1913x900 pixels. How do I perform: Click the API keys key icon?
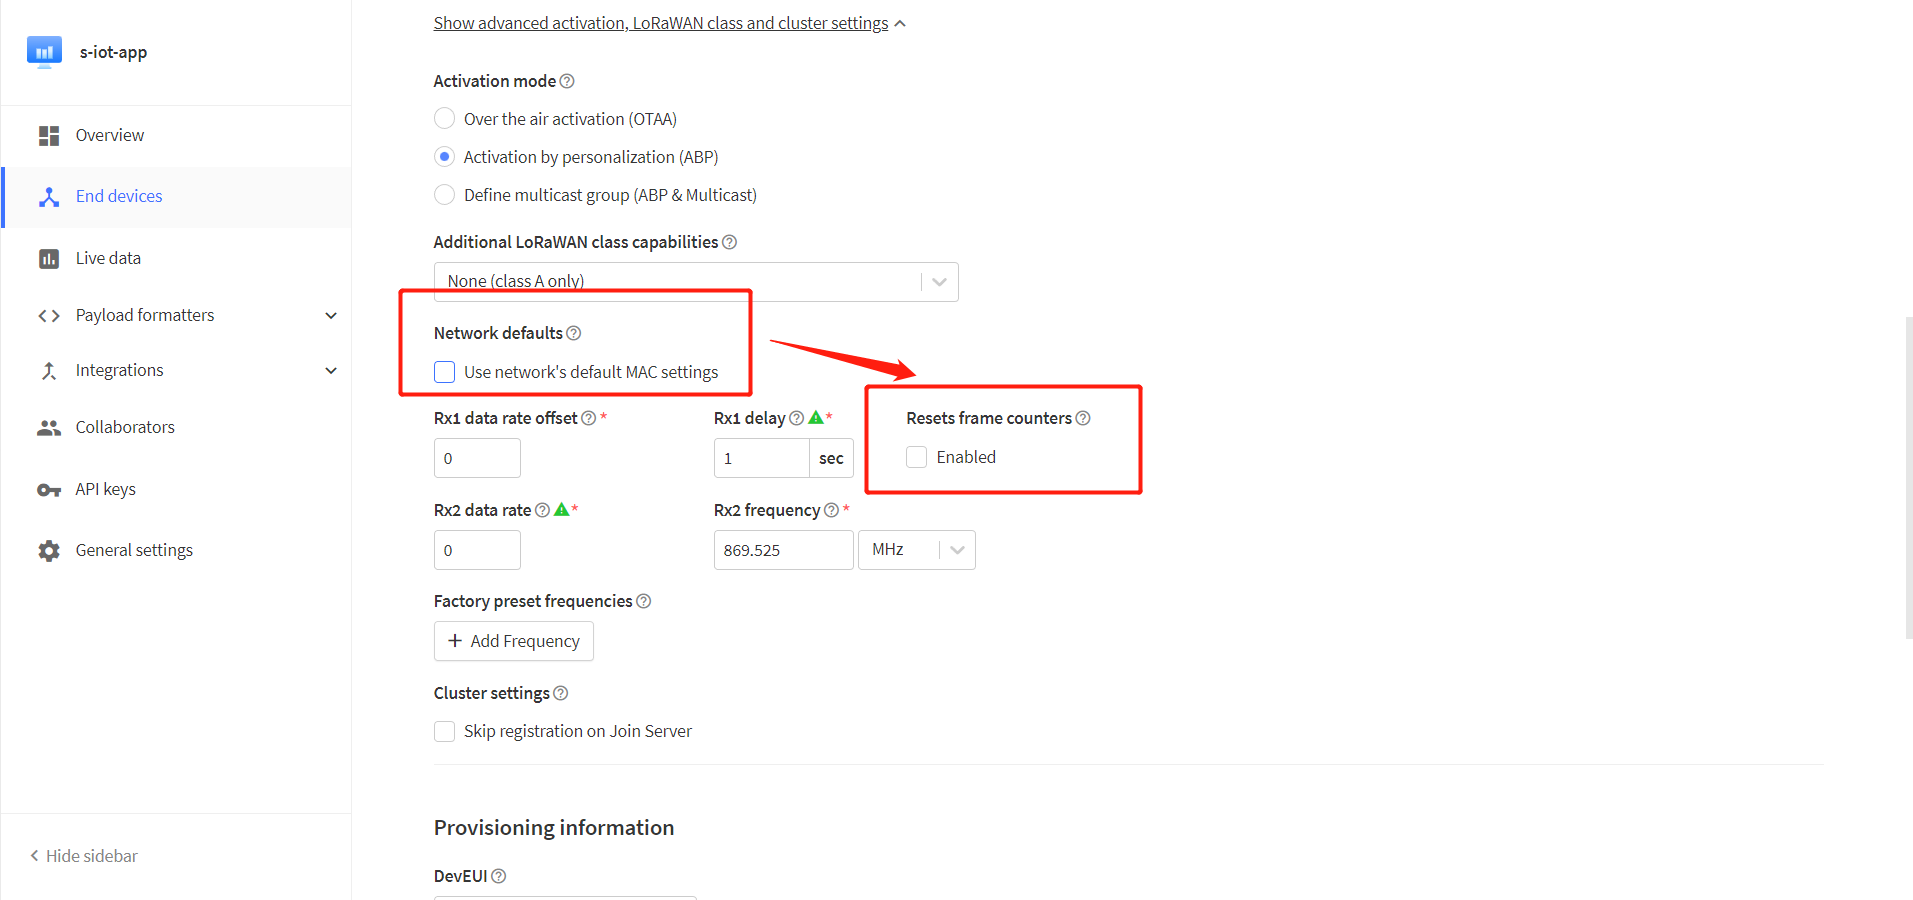point(48,490)
